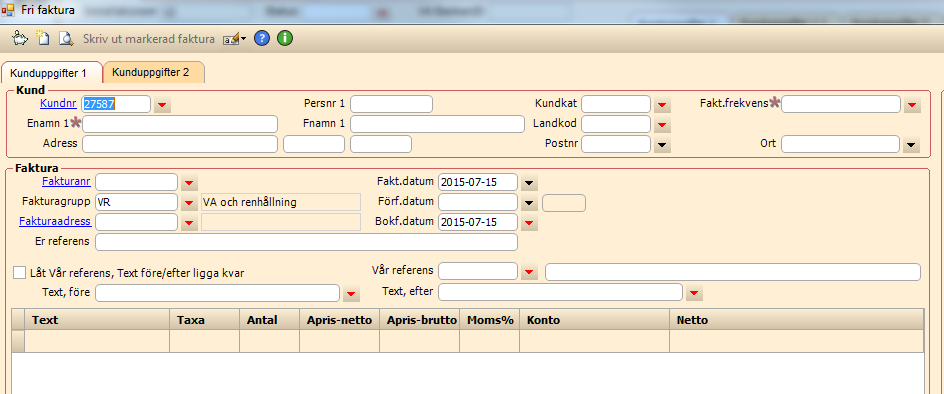
Task: Expand the Vår referens dropdown arrow
Action: point(529,272)
